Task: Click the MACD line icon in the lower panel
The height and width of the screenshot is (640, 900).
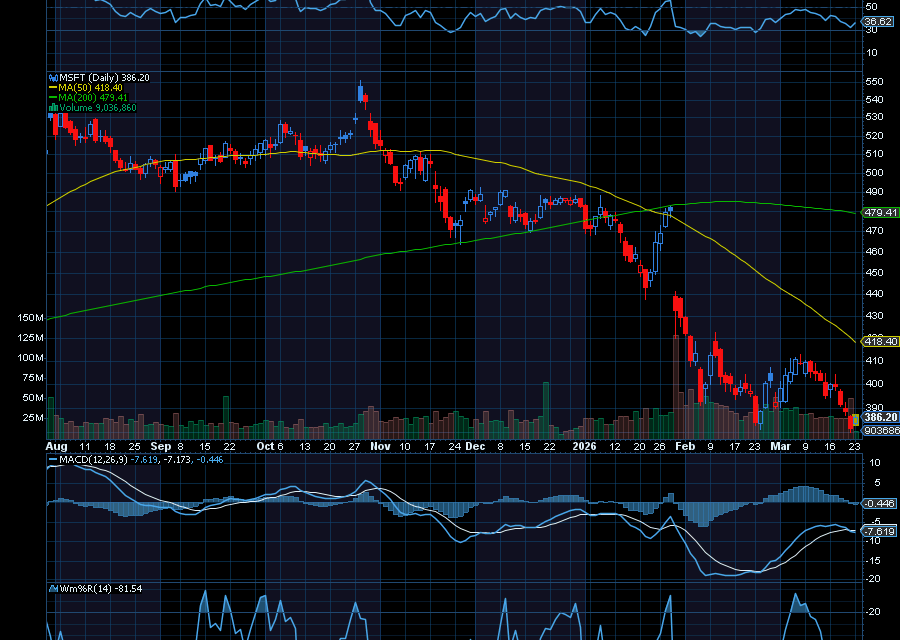Action: tap(53, 458)
